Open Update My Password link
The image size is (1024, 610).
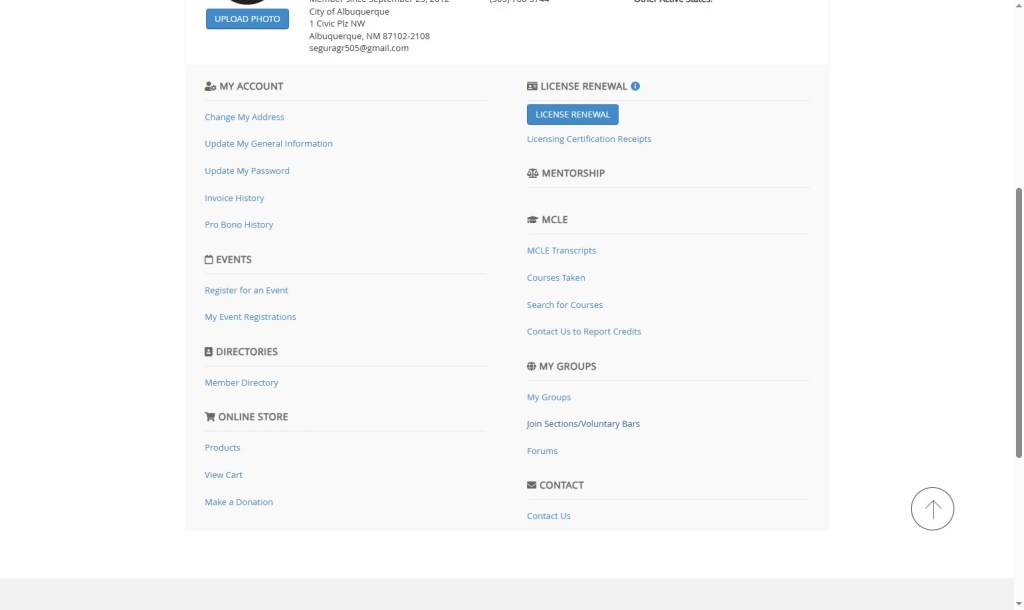[x=247, y=171]
